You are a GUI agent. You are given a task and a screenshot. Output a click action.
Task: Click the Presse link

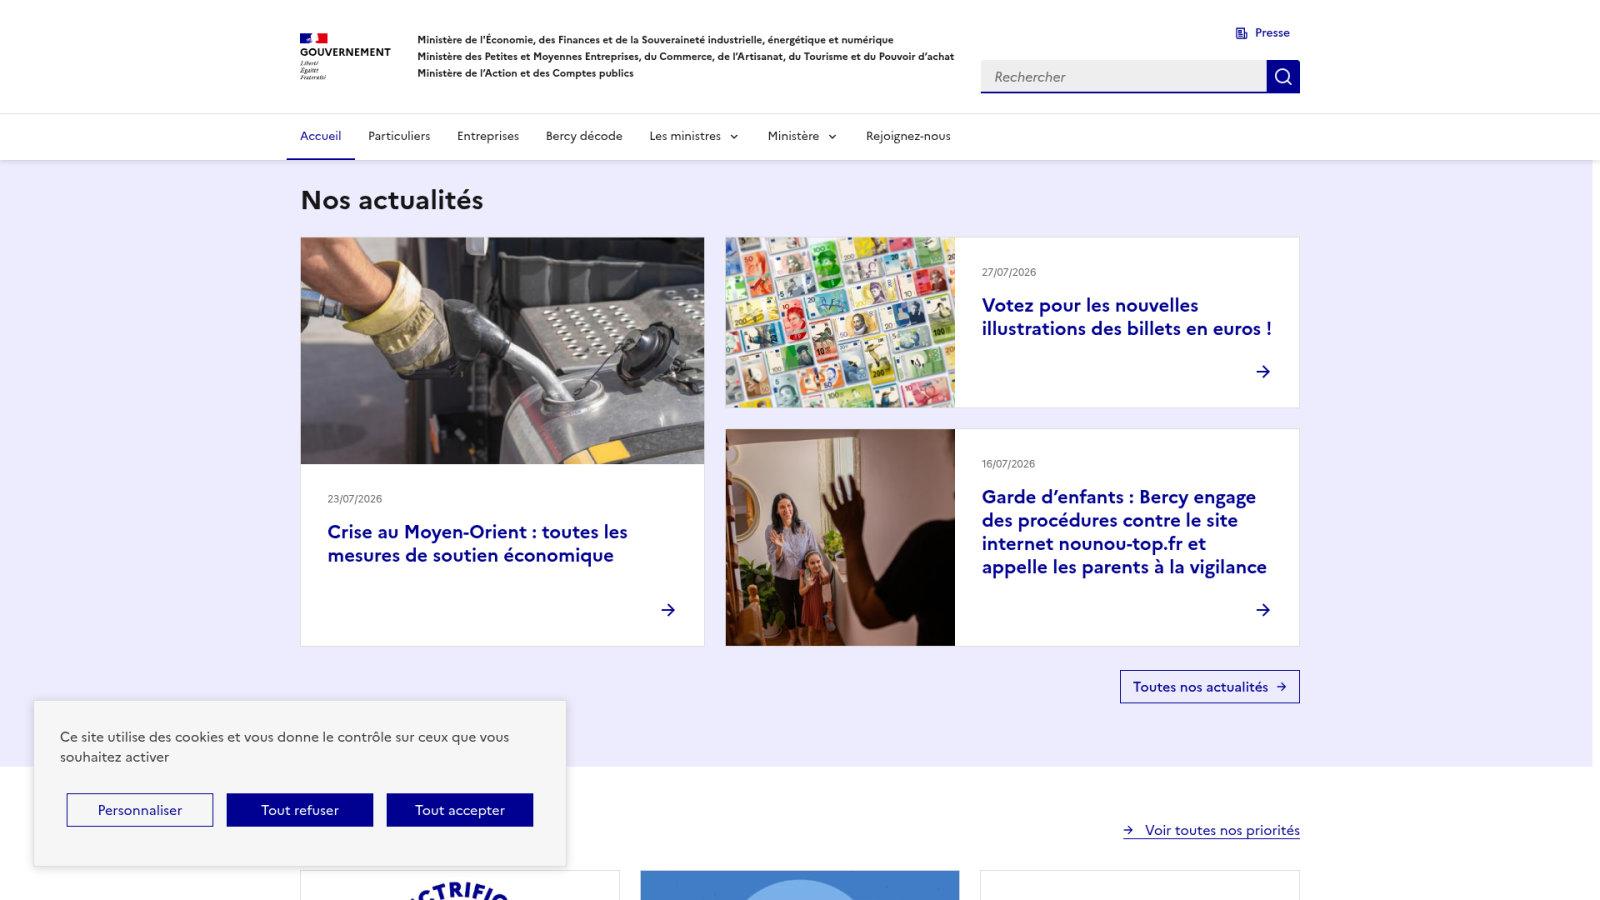[x=1263, y=33]
